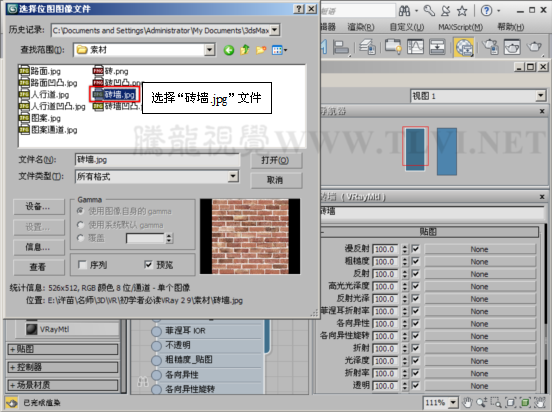Select the 砖墙.jpg file
The width and height of the screenshot is (552, 412).
coord(114,94)
